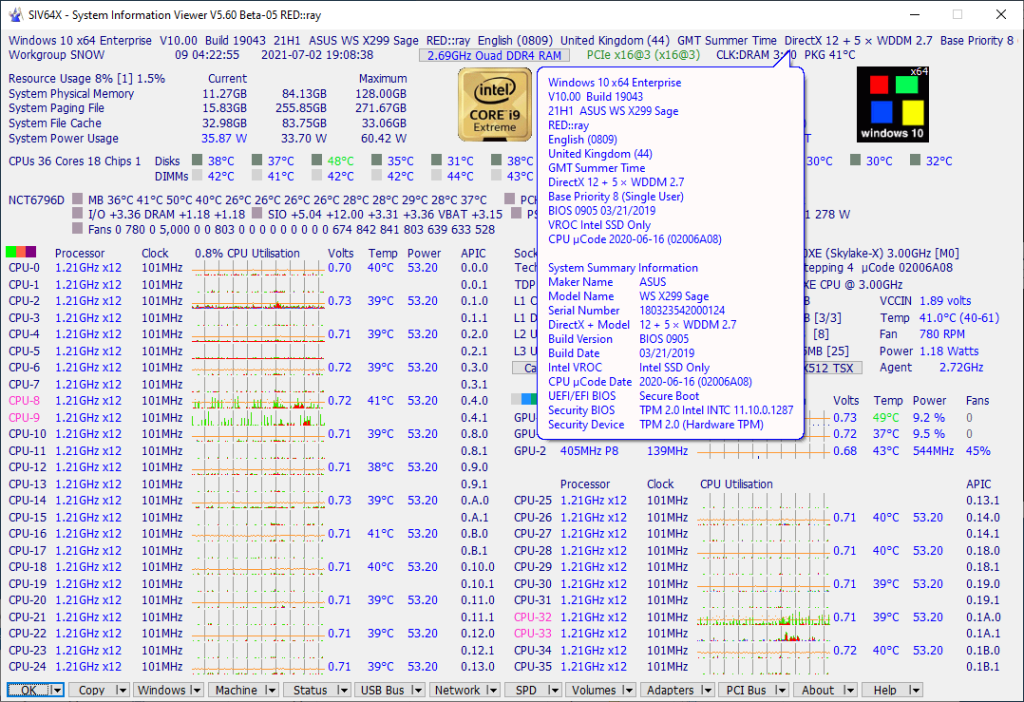Open the SPD button dropdown arrow
This screenshot has height=702, width=1024.
pos(555,690)
